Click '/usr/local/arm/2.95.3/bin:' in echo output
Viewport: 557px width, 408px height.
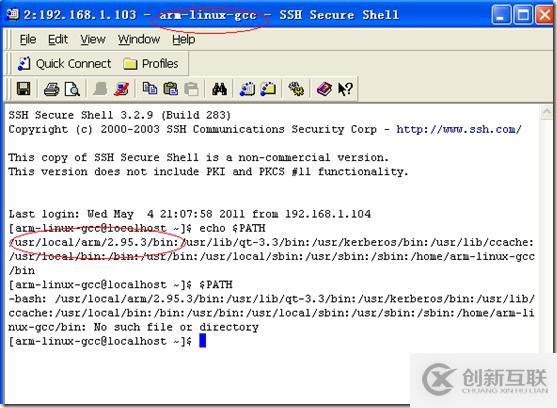point(94,242)
